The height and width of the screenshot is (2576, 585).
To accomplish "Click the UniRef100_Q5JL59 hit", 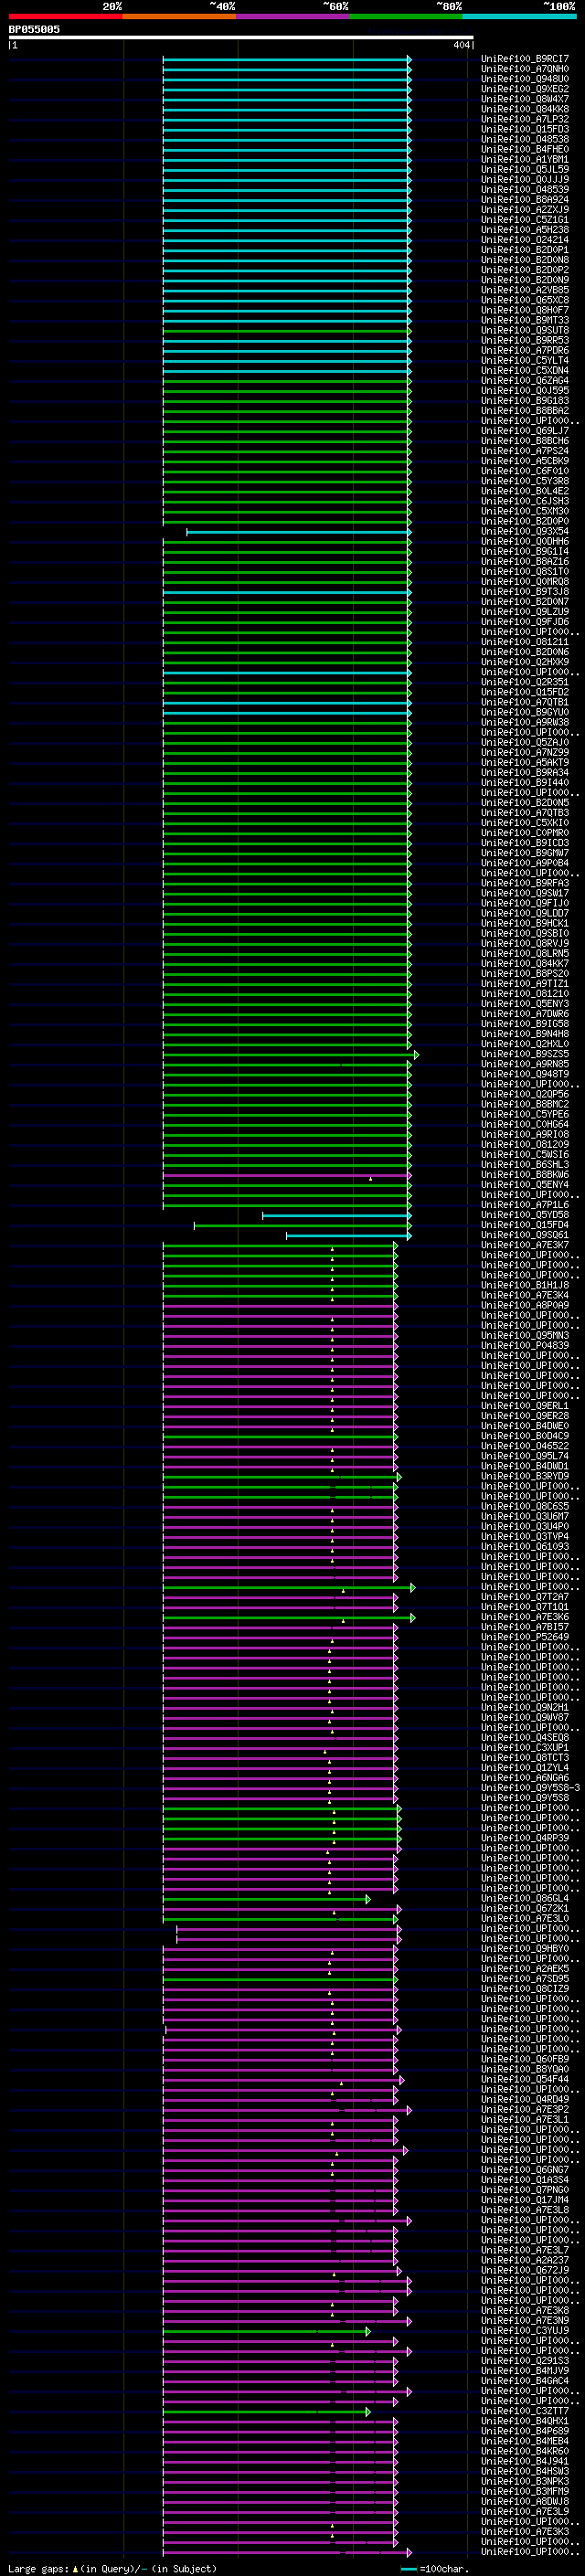I will tap(525, 169).
